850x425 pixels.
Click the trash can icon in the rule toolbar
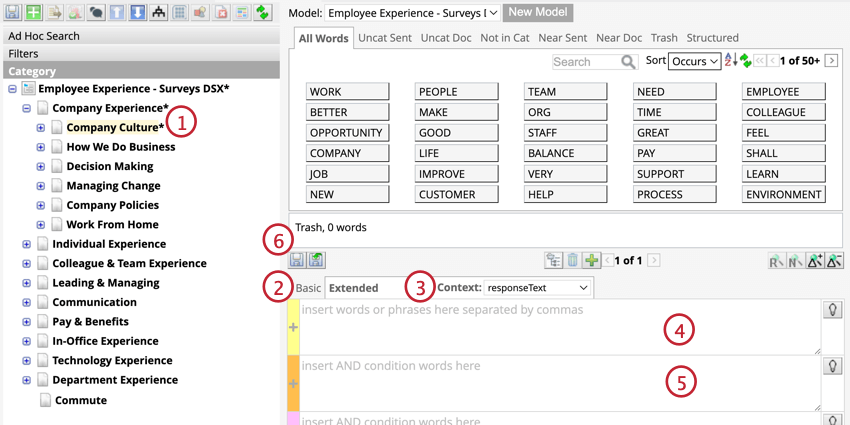(x=572, y=261)
